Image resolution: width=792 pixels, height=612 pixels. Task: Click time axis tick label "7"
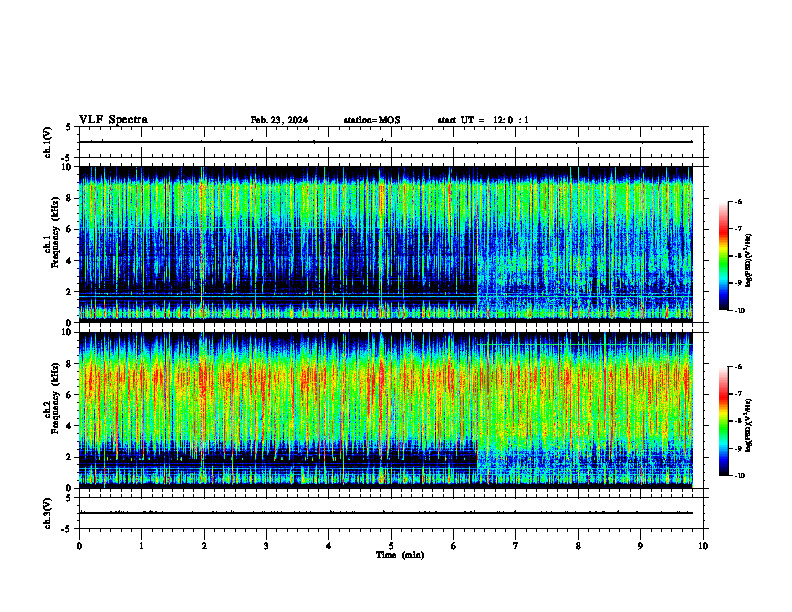(516, 546)
